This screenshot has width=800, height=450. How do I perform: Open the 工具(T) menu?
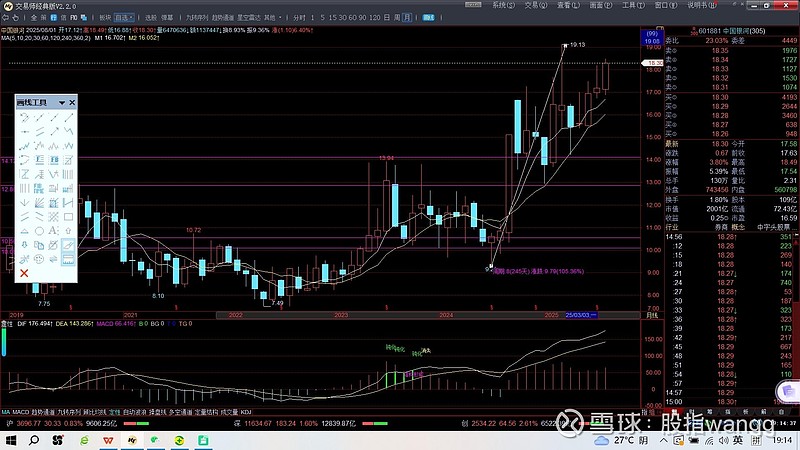pyautogui.click(x=633, y=5)
